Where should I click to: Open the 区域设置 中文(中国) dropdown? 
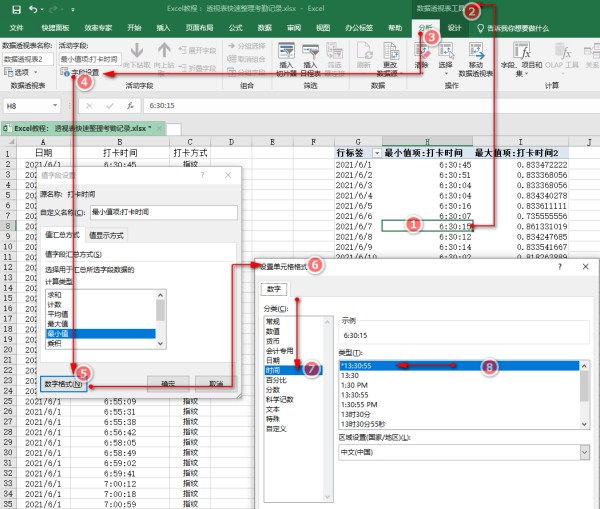584,452
